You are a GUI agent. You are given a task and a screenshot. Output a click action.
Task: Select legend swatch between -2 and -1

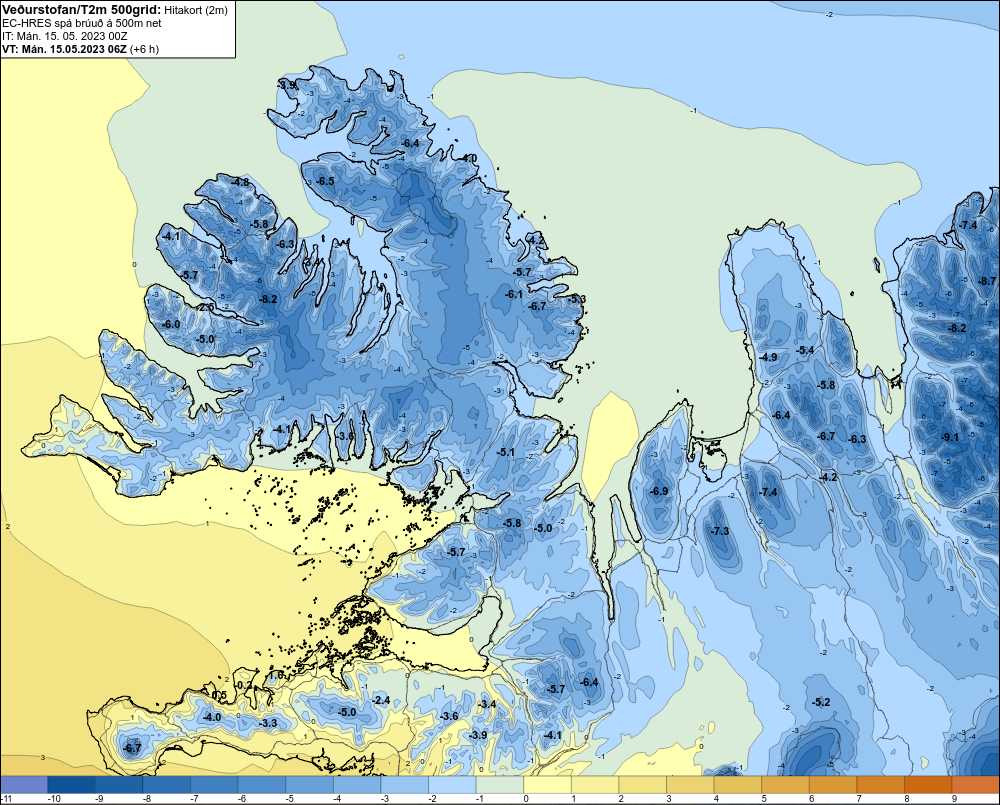(x=452, y=785)
